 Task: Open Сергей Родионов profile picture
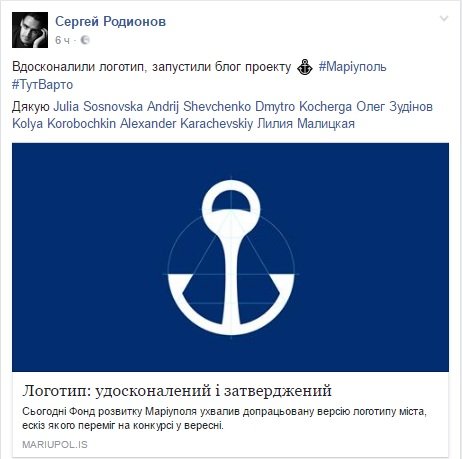(30, 30)
